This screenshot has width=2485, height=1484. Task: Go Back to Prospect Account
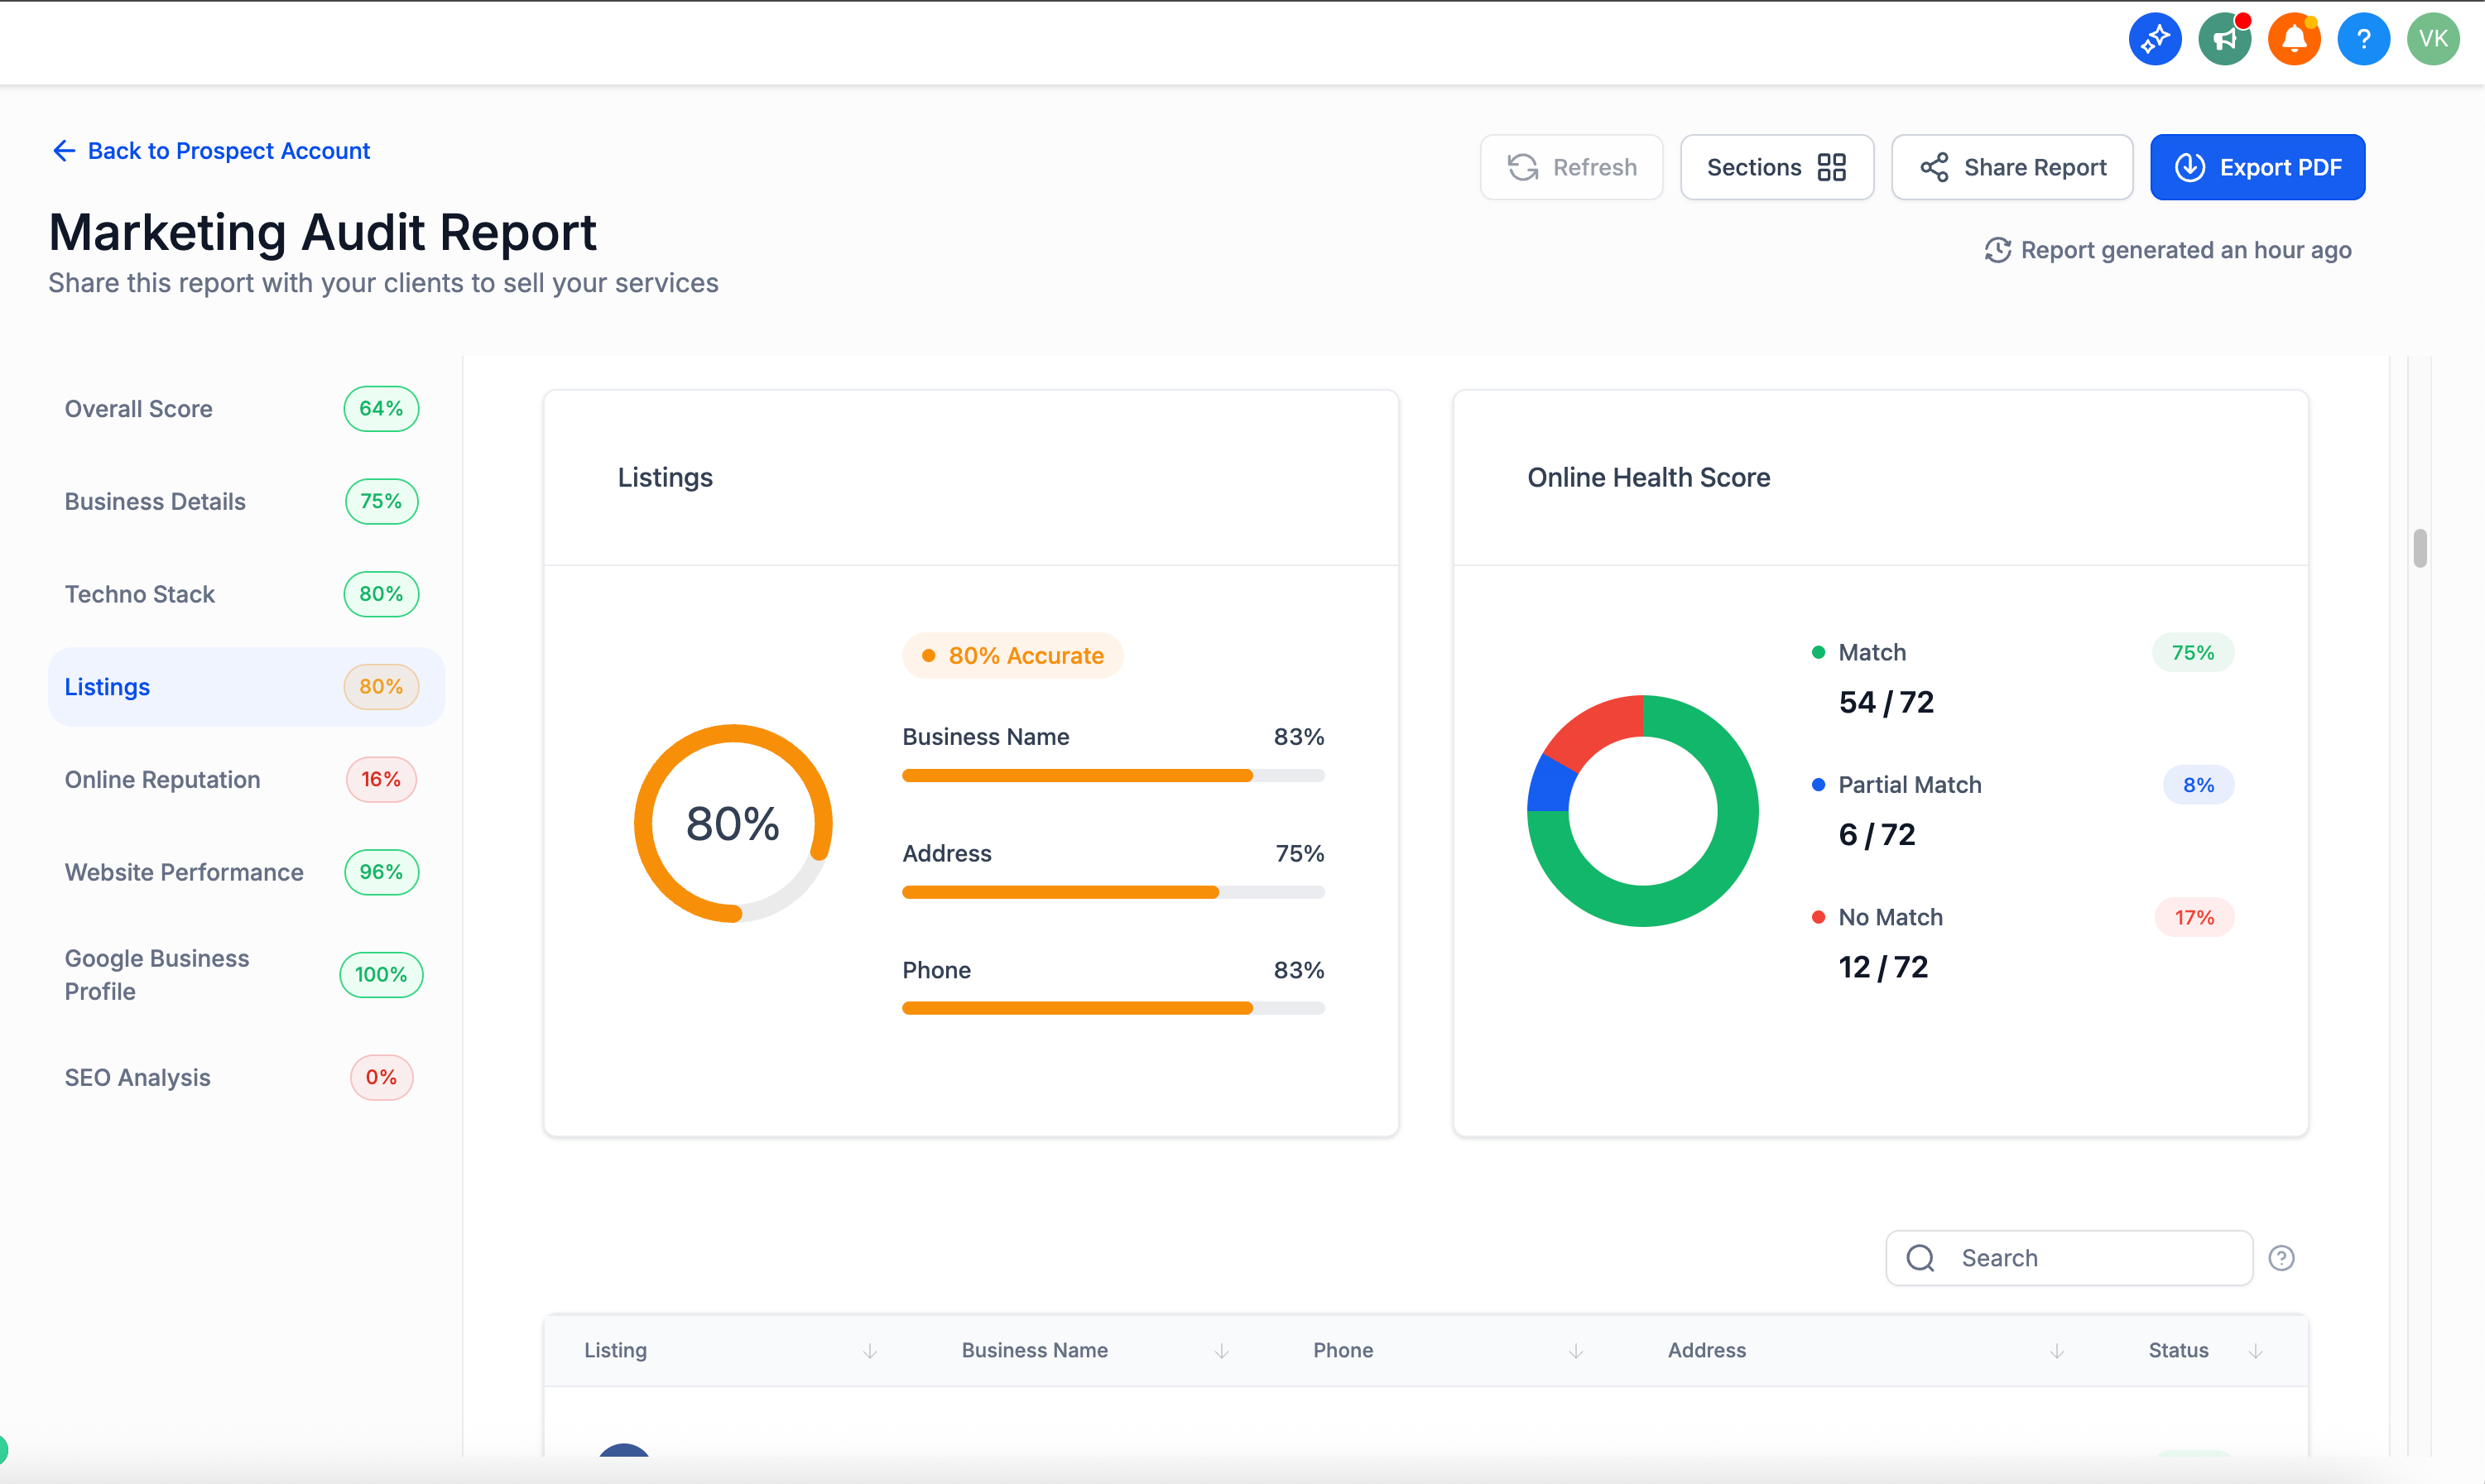(210, 150)
